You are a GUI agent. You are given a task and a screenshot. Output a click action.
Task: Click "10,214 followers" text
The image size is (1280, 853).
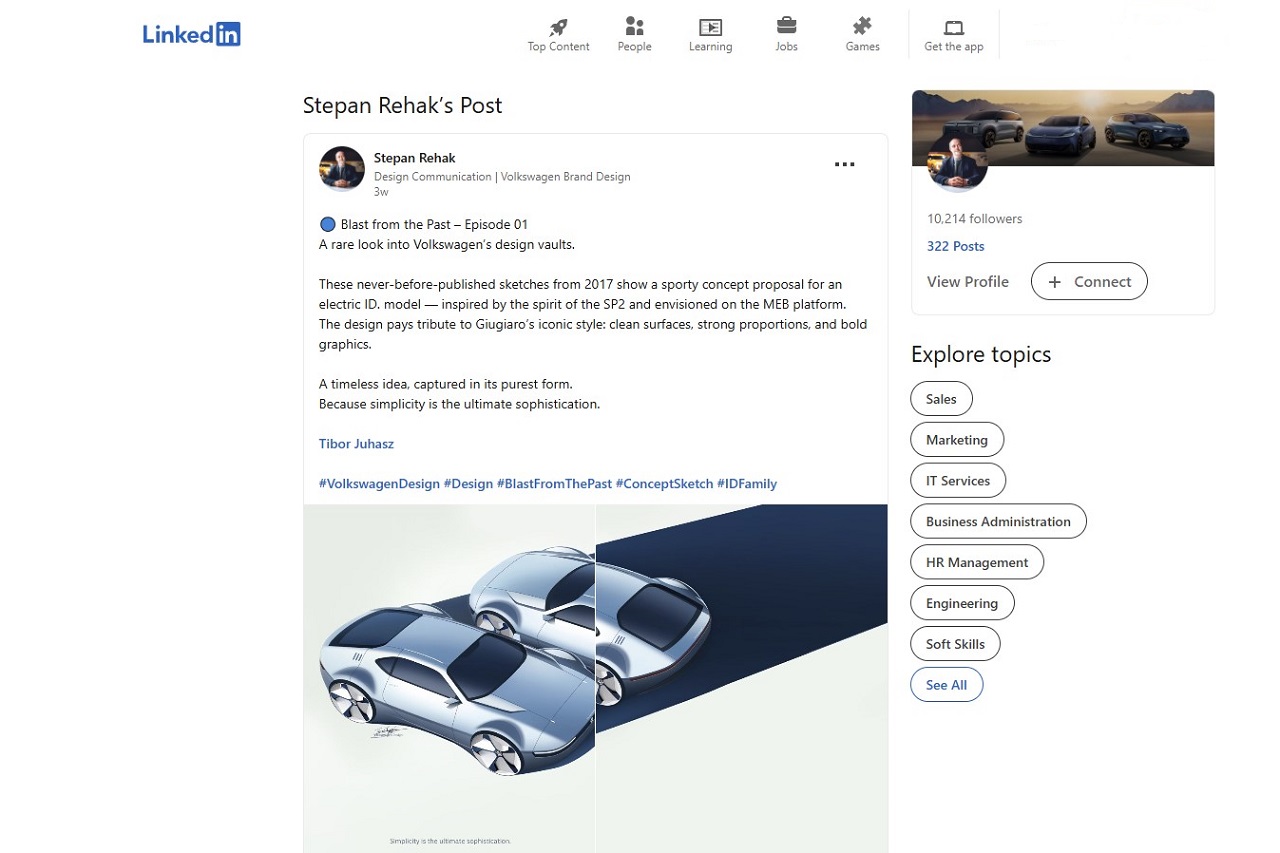(x=974, y=219)
